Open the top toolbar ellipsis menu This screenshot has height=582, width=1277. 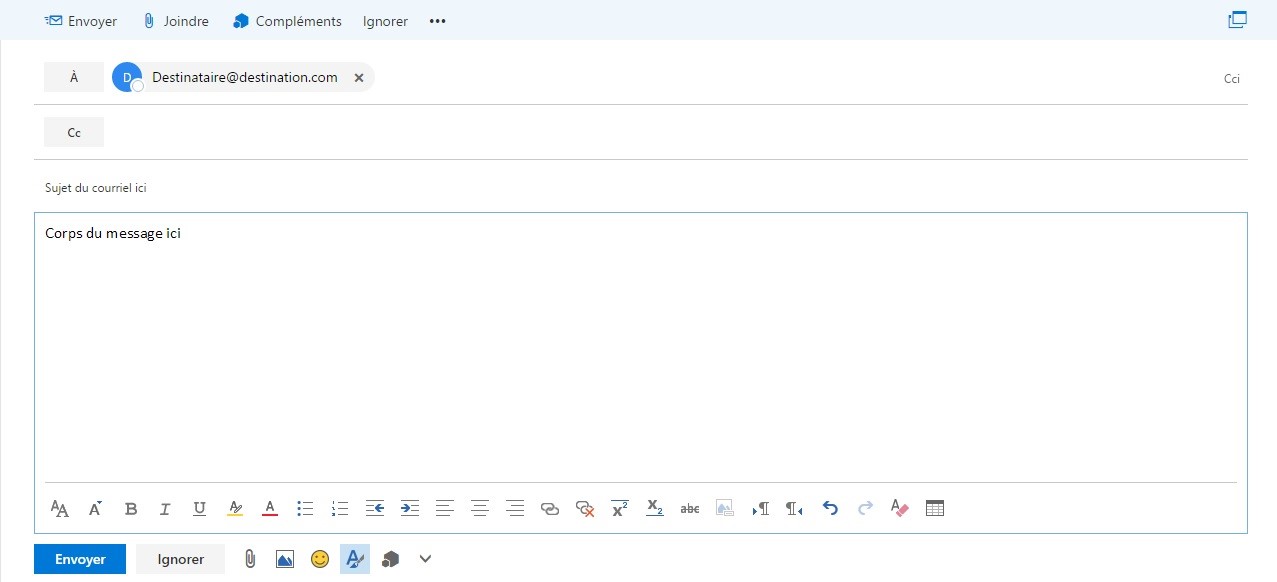click(x=437, y=21)
